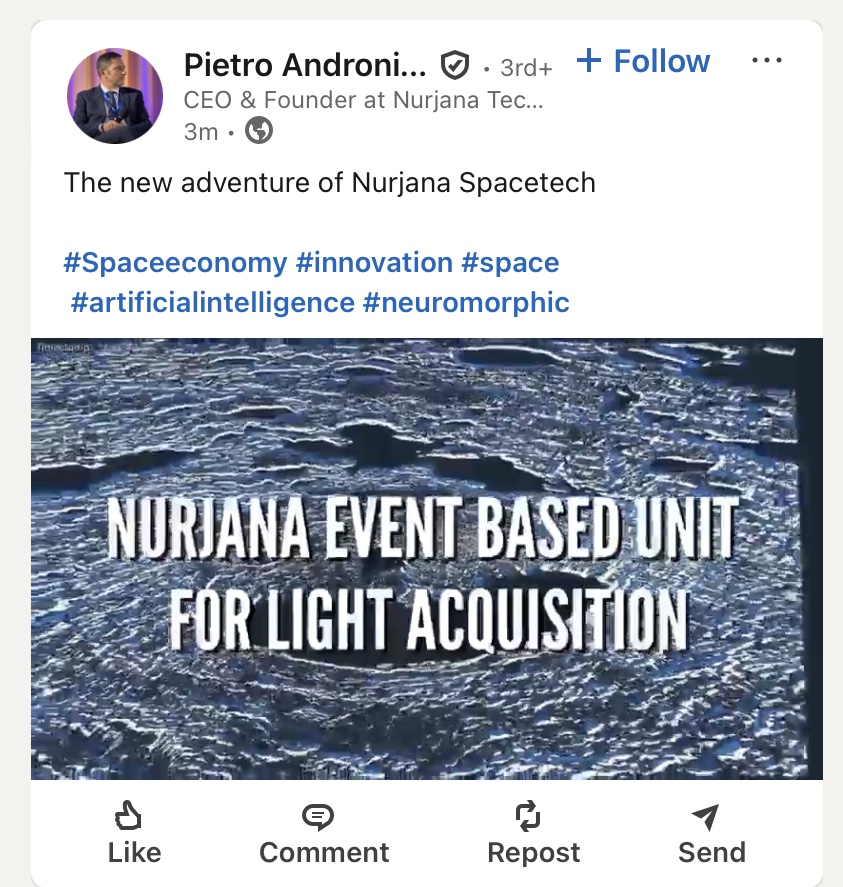Image resolution: width=843 pixels, height=887 pixels.
Task: Click the verified shield badge icon
Action: 455,67
